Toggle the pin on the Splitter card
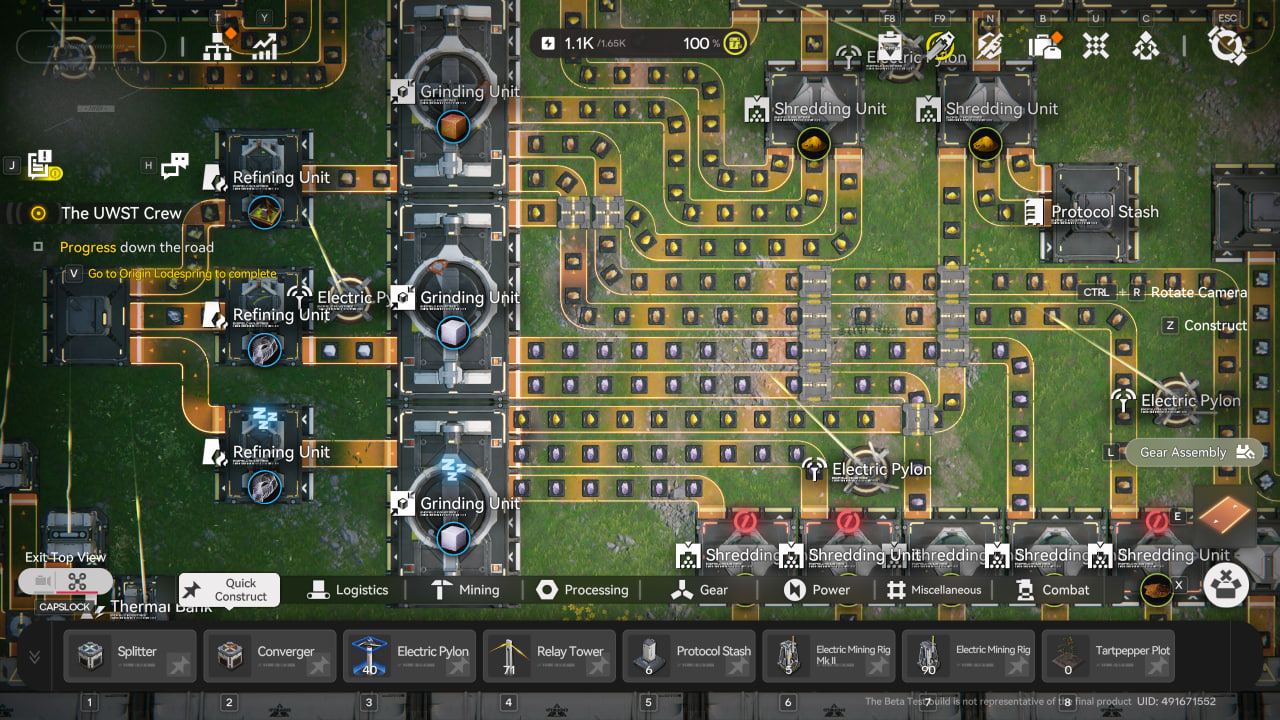The width and height of the screenshot is (1280, 720). [180, 666]
